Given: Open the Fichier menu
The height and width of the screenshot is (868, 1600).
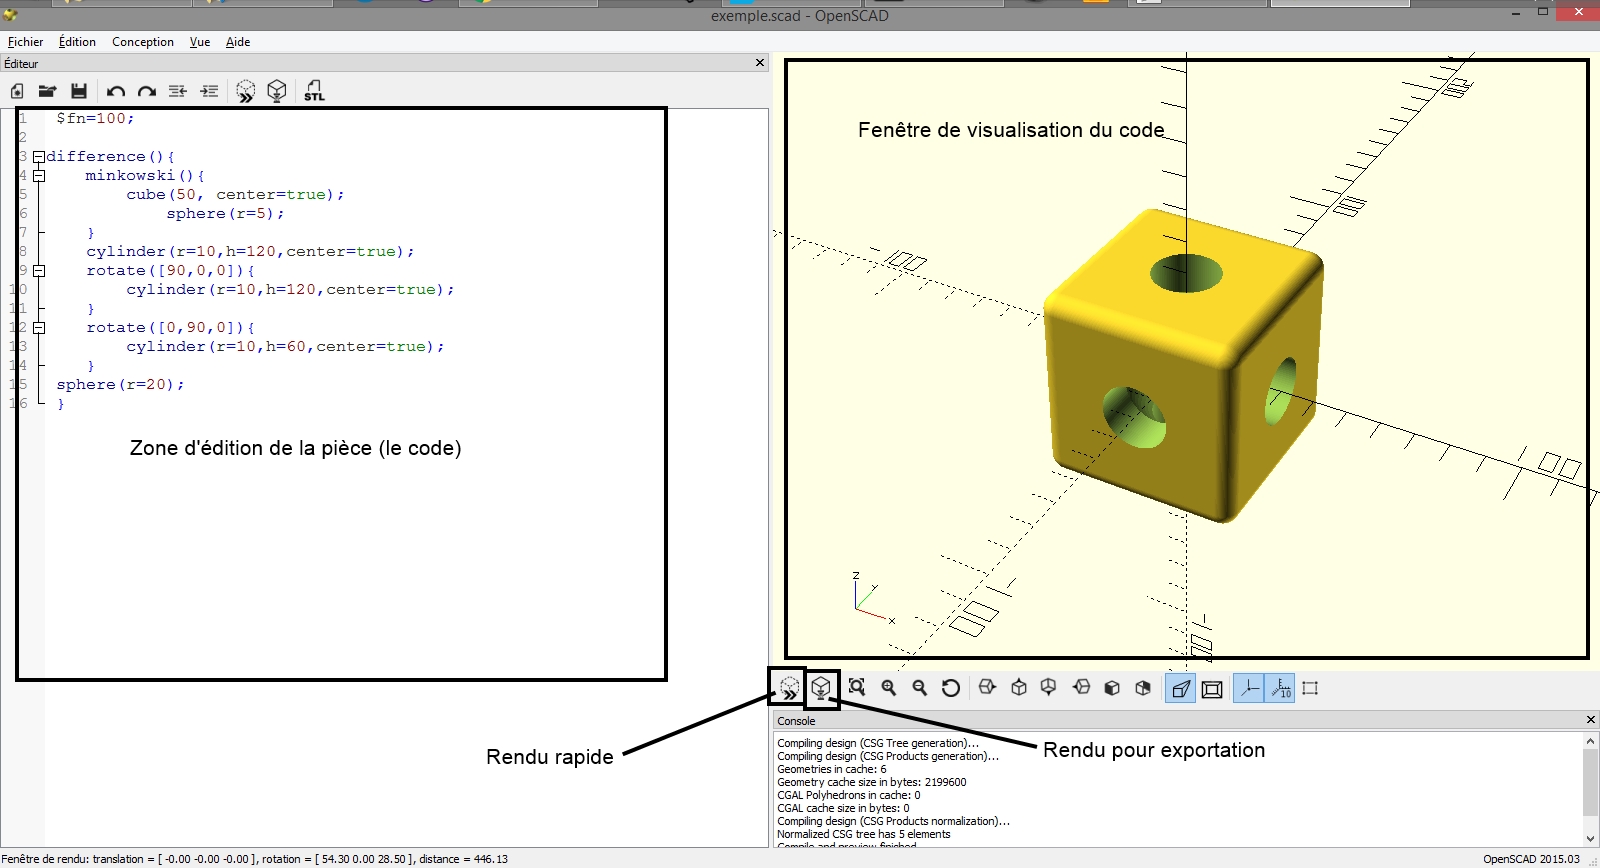Looking at the screenshot, I should pyautogui.click(x=25, y=42).
